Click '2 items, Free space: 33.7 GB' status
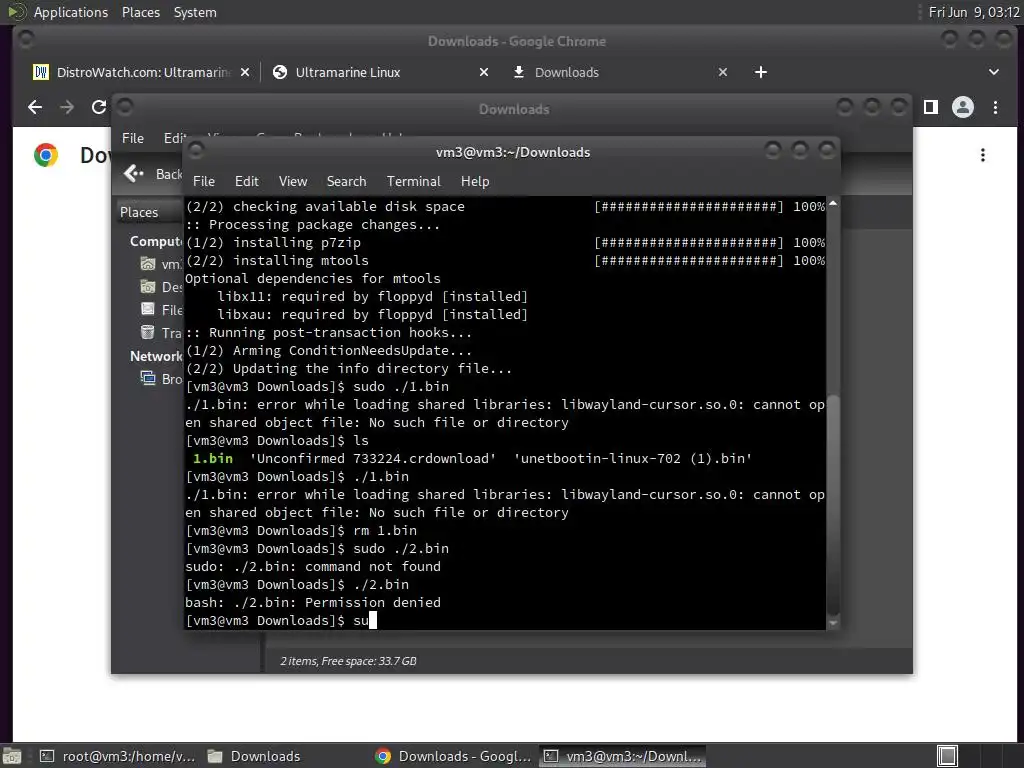Viewport: 1024px width, 768px height. pos(349,661)
